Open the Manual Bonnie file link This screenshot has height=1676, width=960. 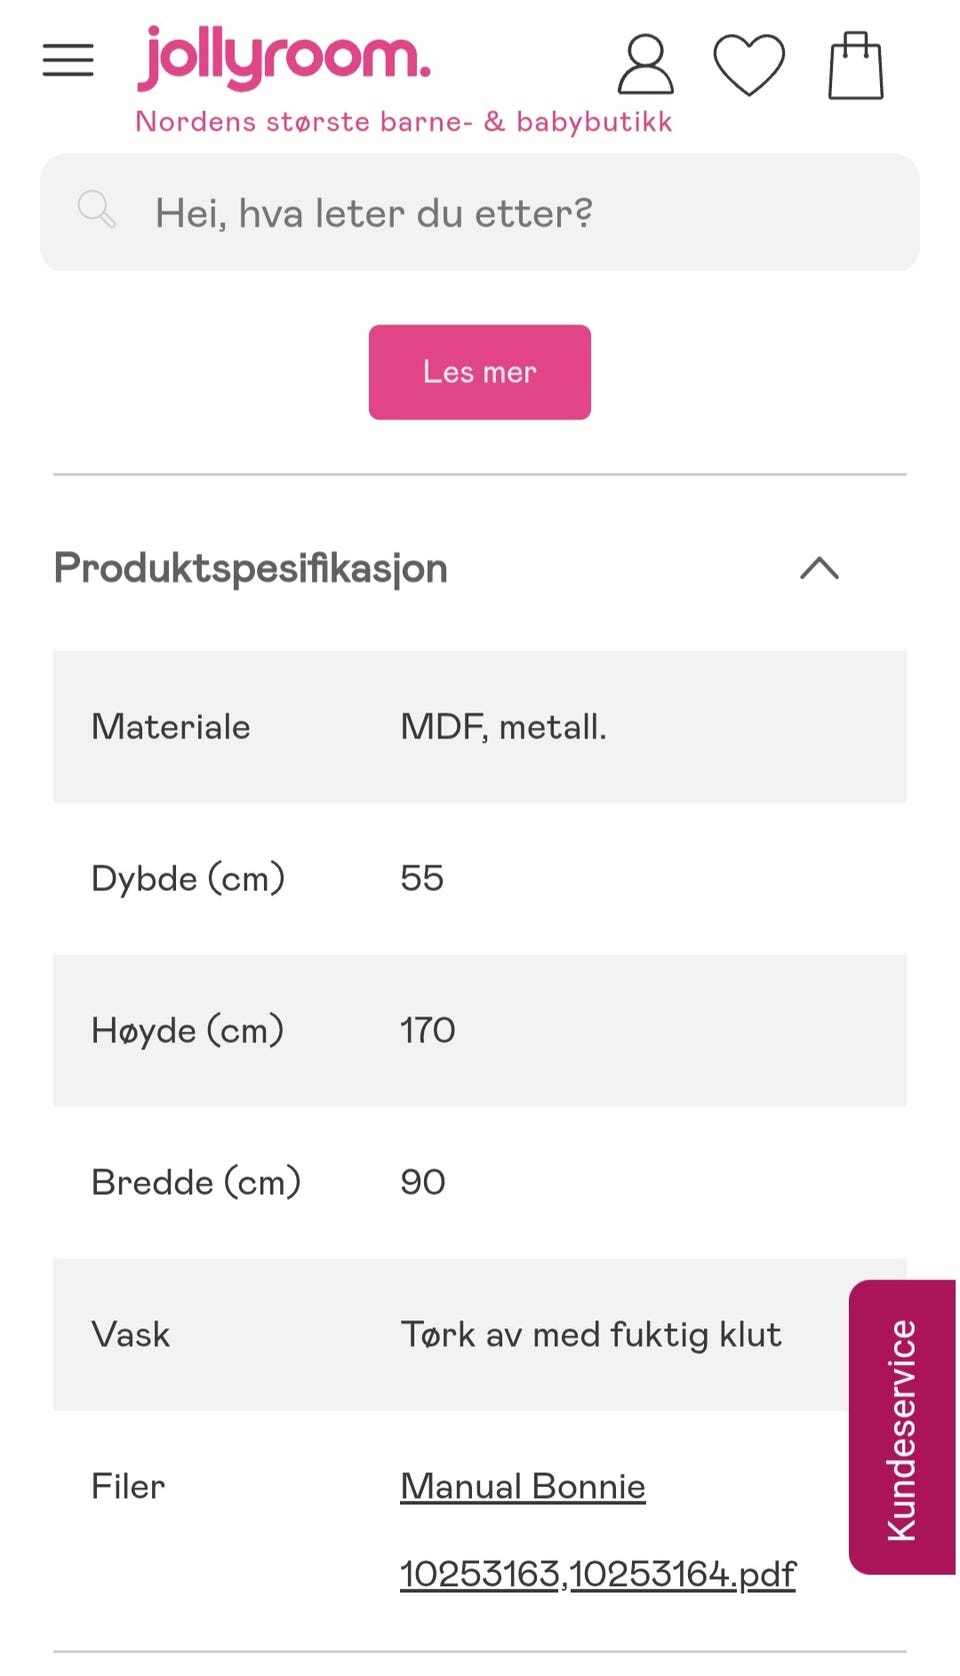pyautogui.click(x=522, y=1486)
